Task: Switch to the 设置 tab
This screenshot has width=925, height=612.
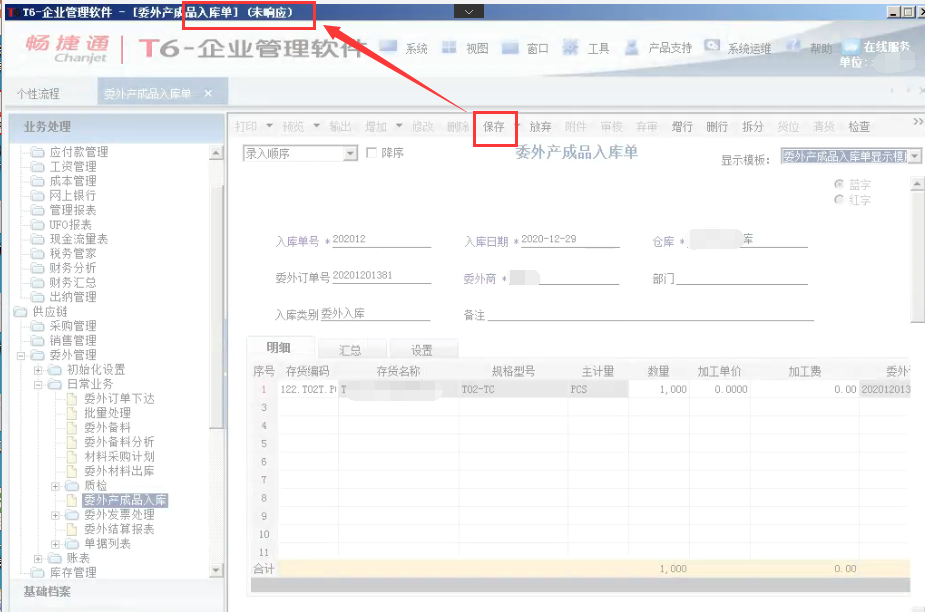Action: [422, 350]
